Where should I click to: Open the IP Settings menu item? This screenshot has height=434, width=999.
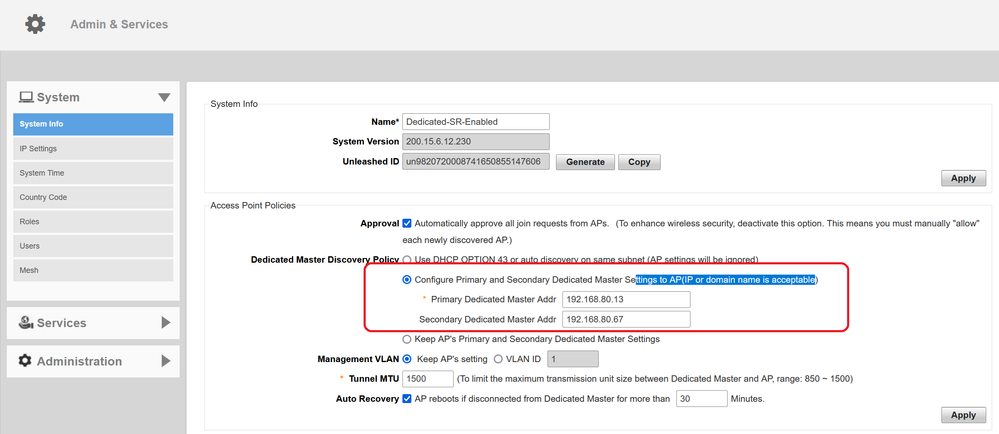[92, 149]
